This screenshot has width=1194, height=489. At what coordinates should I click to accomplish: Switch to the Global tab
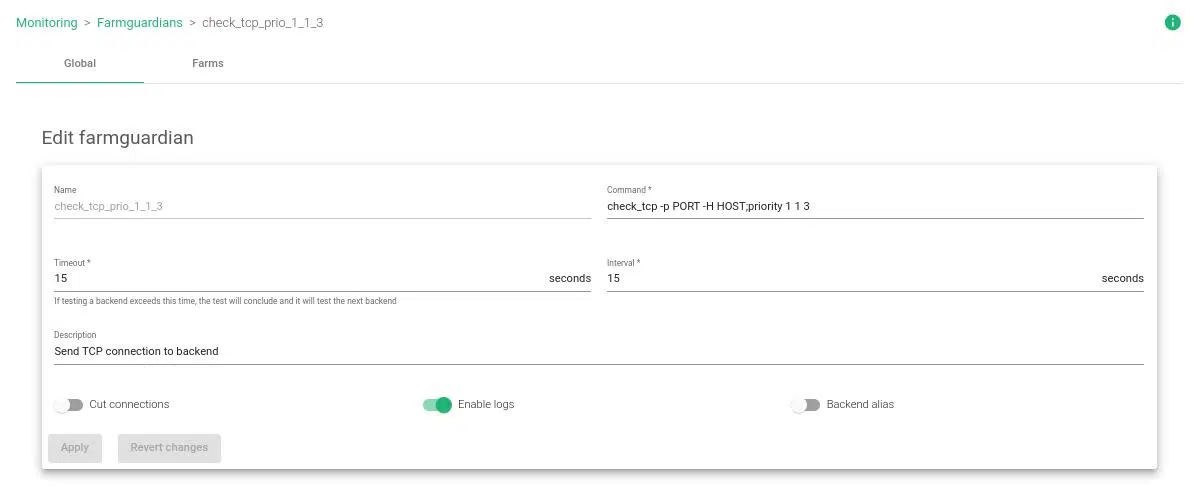tap(80, 64)
